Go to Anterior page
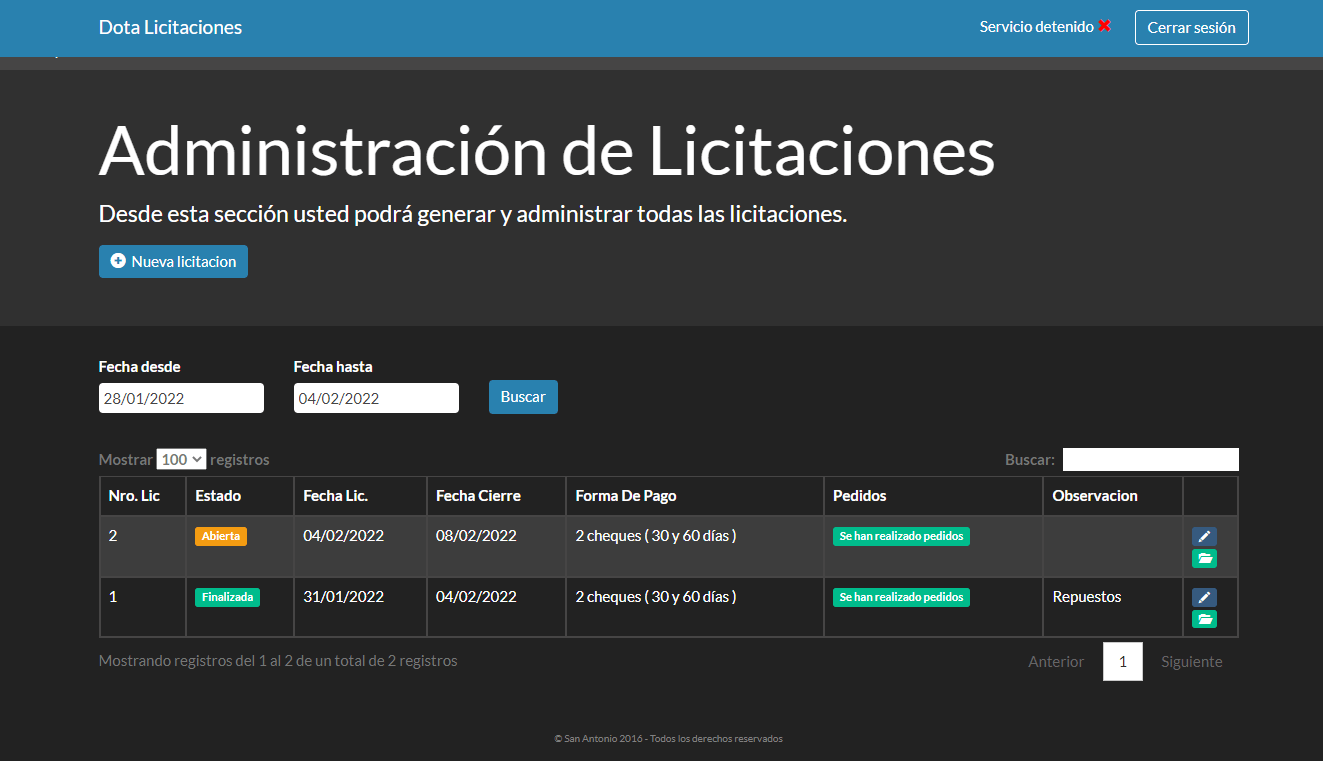 [1056, 662]
